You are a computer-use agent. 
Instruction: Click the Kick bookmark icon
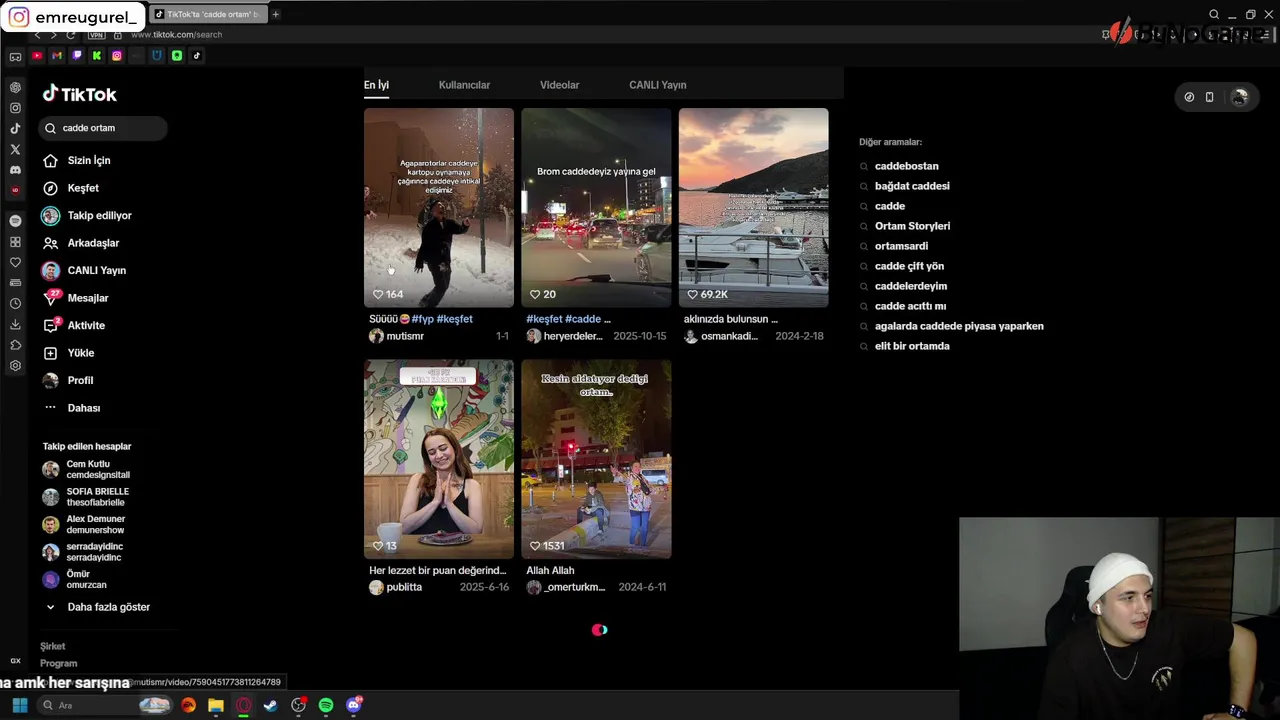97,56
